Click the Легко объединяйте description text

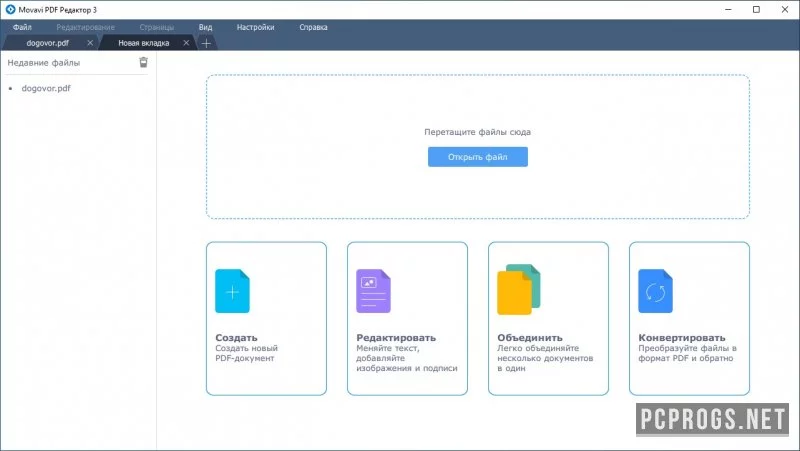tap(545, 358)
